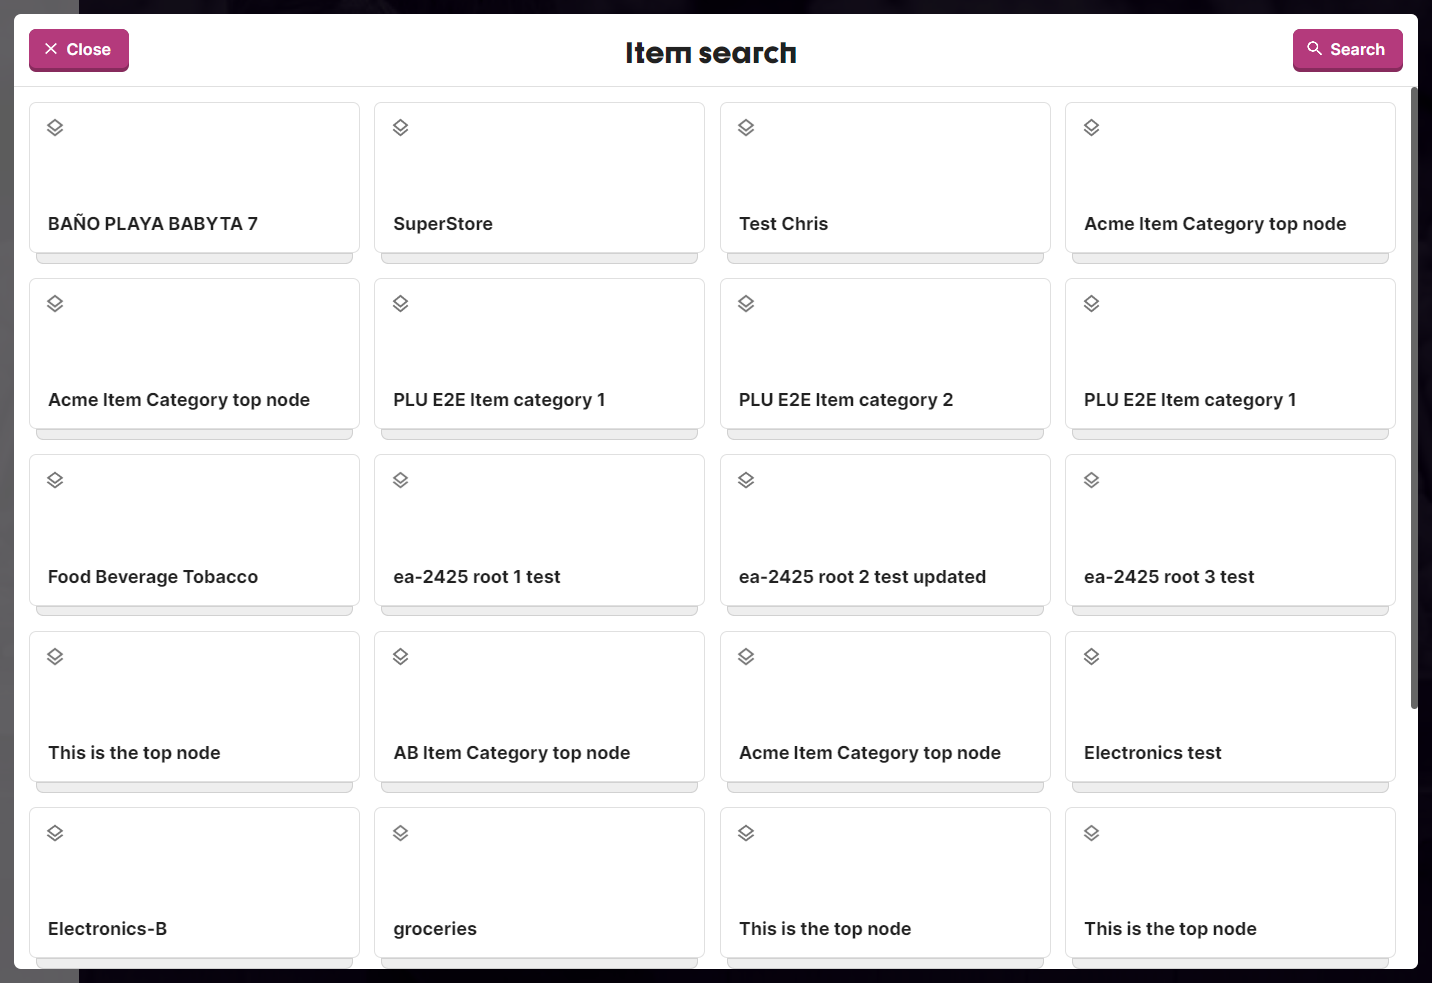Click the layers icon on Food Beverage Tobacco

(55, 480)
